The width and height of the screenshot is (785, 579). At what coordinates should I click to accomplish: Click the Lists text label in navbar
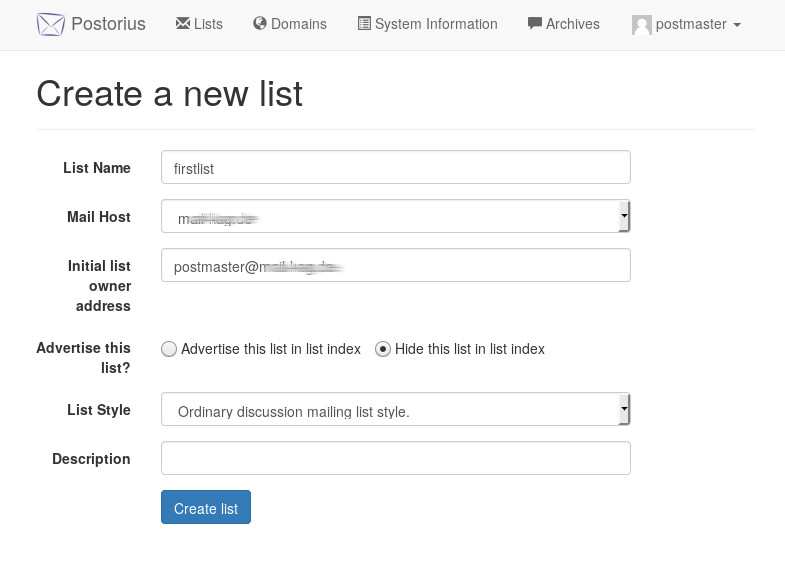209,24
